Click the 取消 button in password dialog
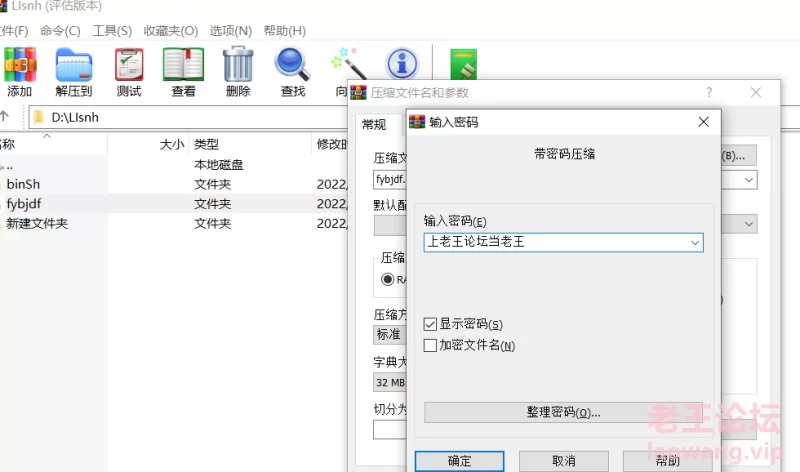Screen dimensions: 800x472 click(x=563, y=461)
